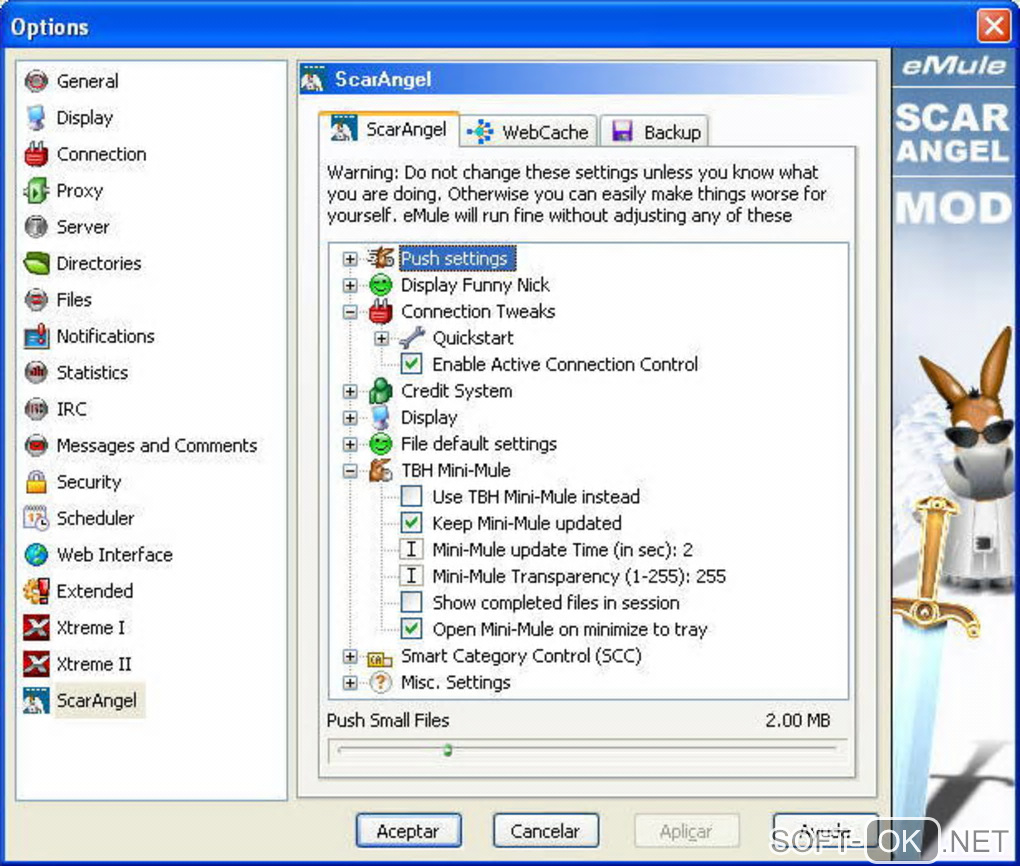Click the ScarAngel sidebar icon
The height and width of the screenshot is (866, 1020).
[x=36, y=701]
